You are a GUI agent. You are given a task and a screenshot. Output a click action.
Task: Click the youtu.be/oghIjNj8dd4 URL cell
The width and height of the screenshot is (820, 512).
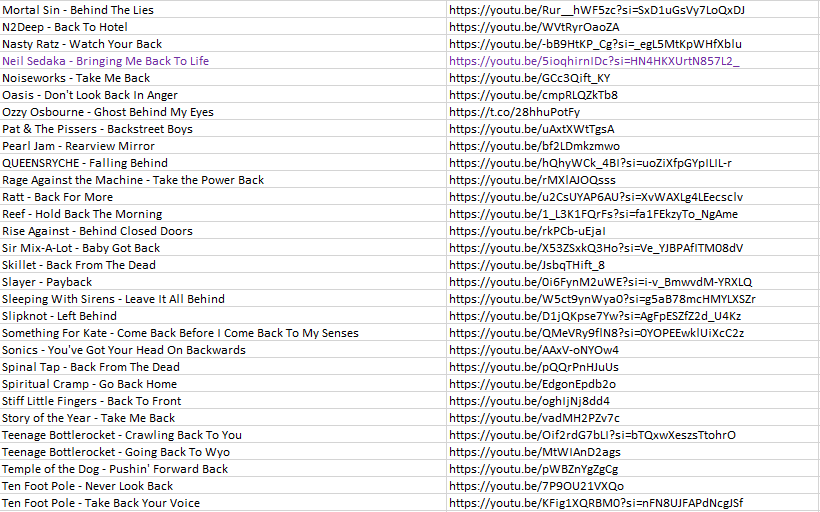633,401
